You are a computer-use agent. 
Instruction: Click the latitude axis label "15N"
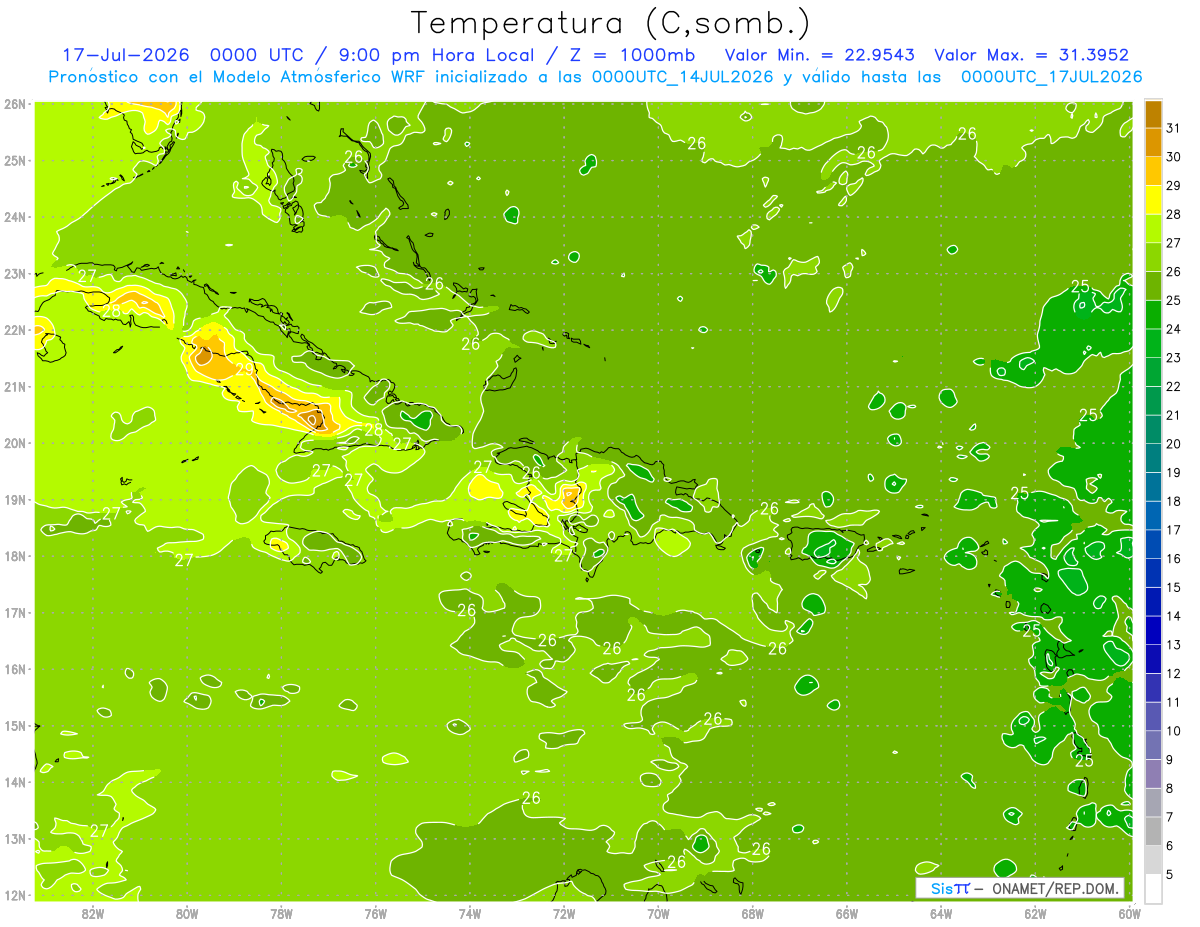pos(15,726)
